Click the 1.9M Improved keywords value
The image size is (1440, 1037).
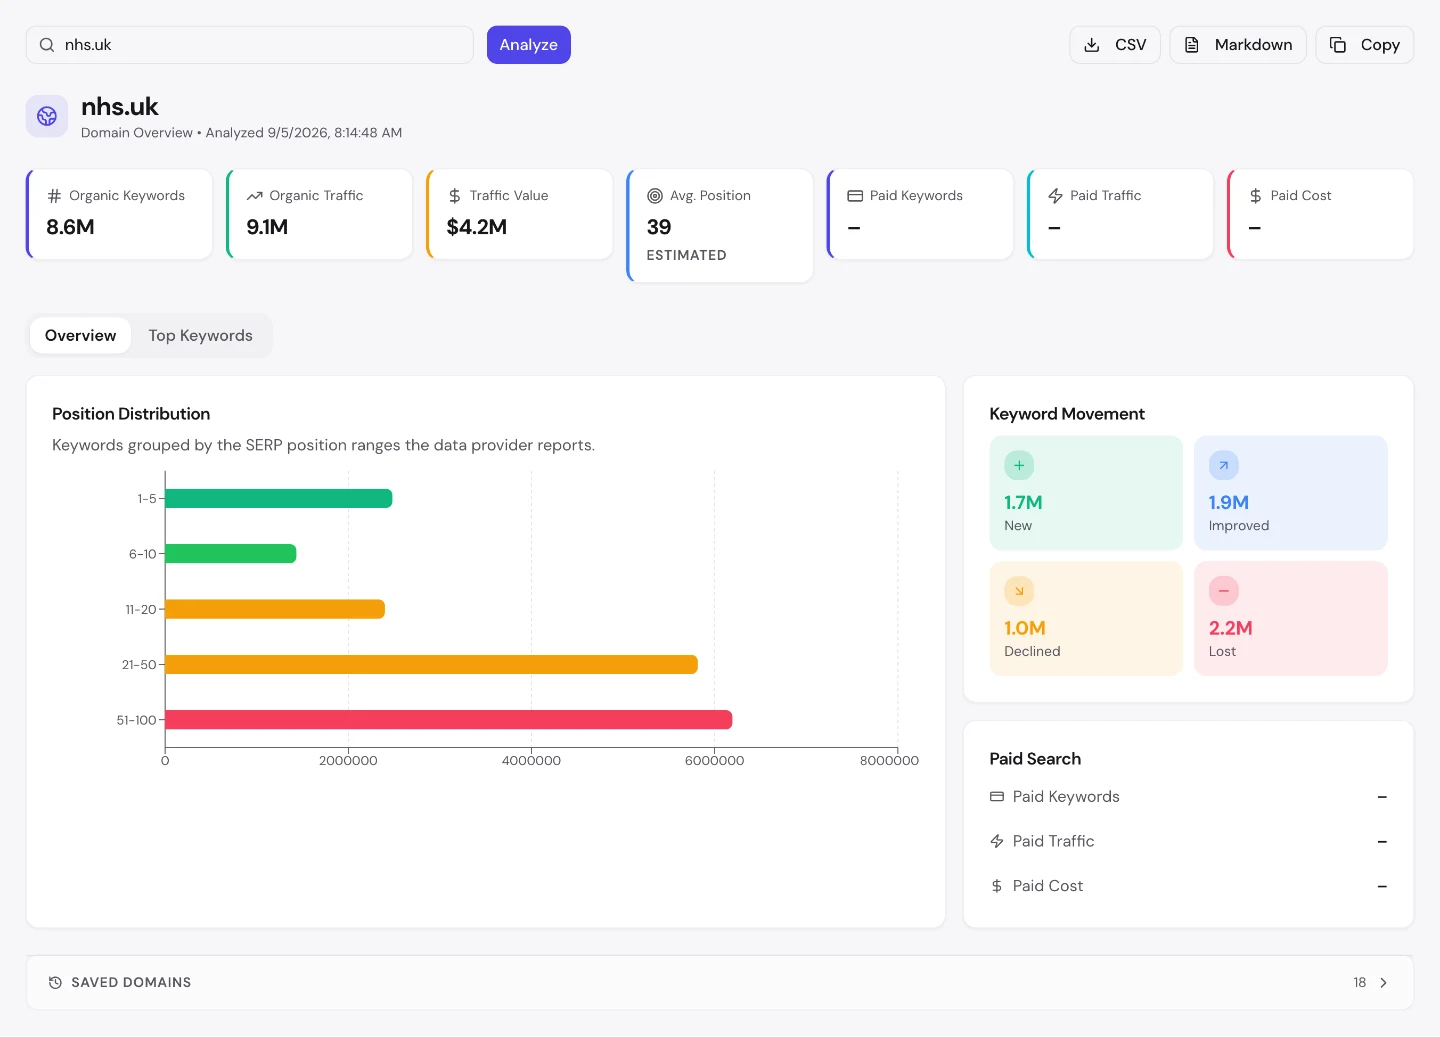click(1229, 503)
